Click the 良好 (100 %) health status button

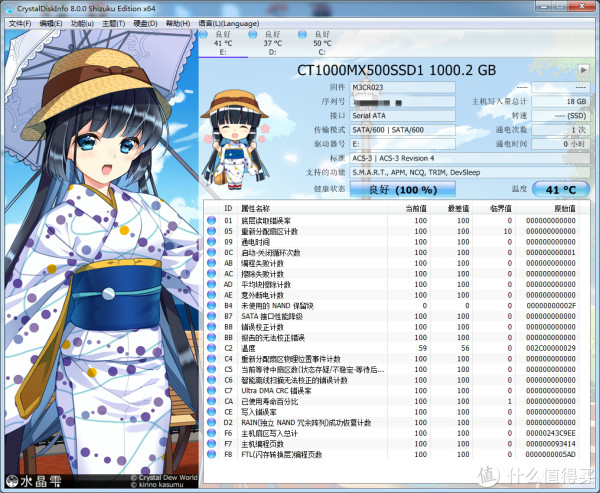[x=403, y=189]
